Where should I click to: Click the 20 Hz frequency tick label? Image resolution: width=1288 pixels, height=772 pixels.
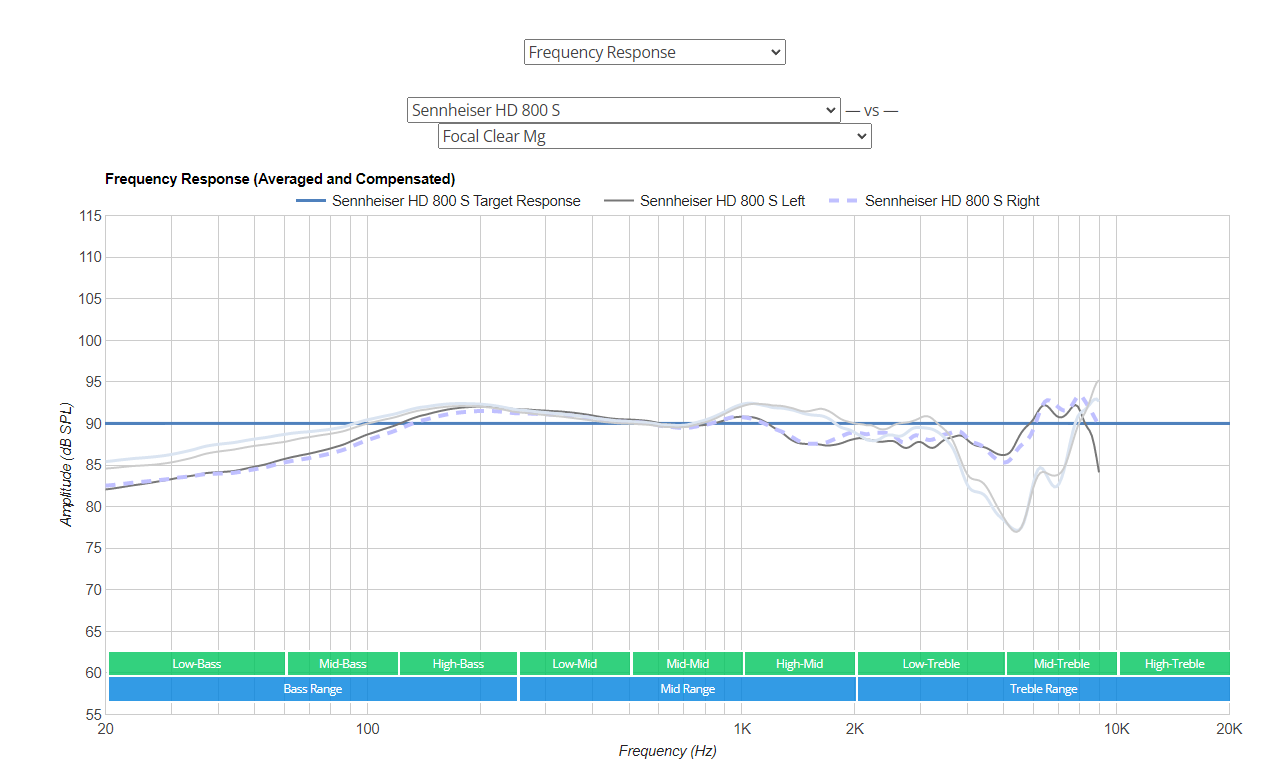pyautogui.click(x=105, y=729)
